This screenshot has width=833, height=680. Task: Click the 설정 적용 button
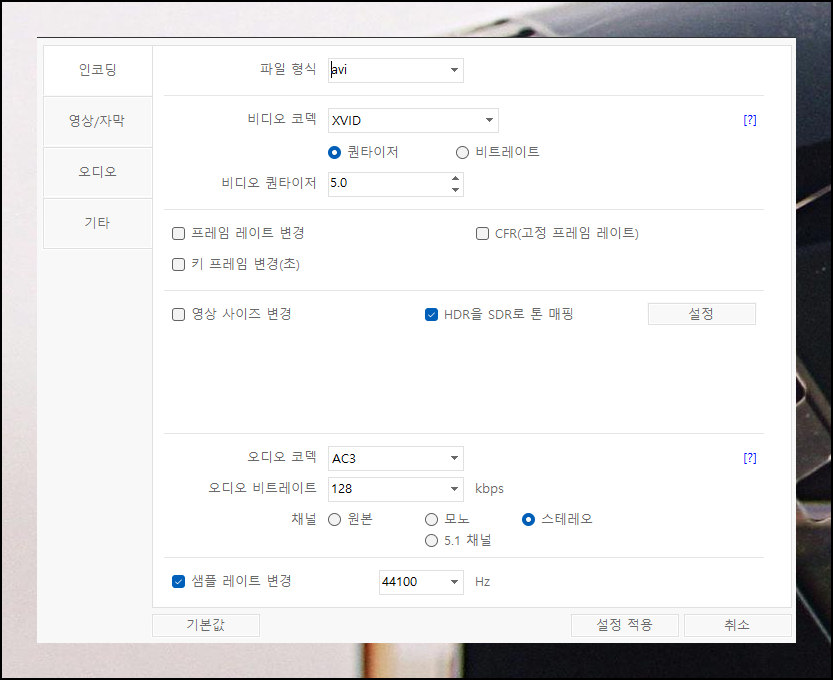pos(625,625)
